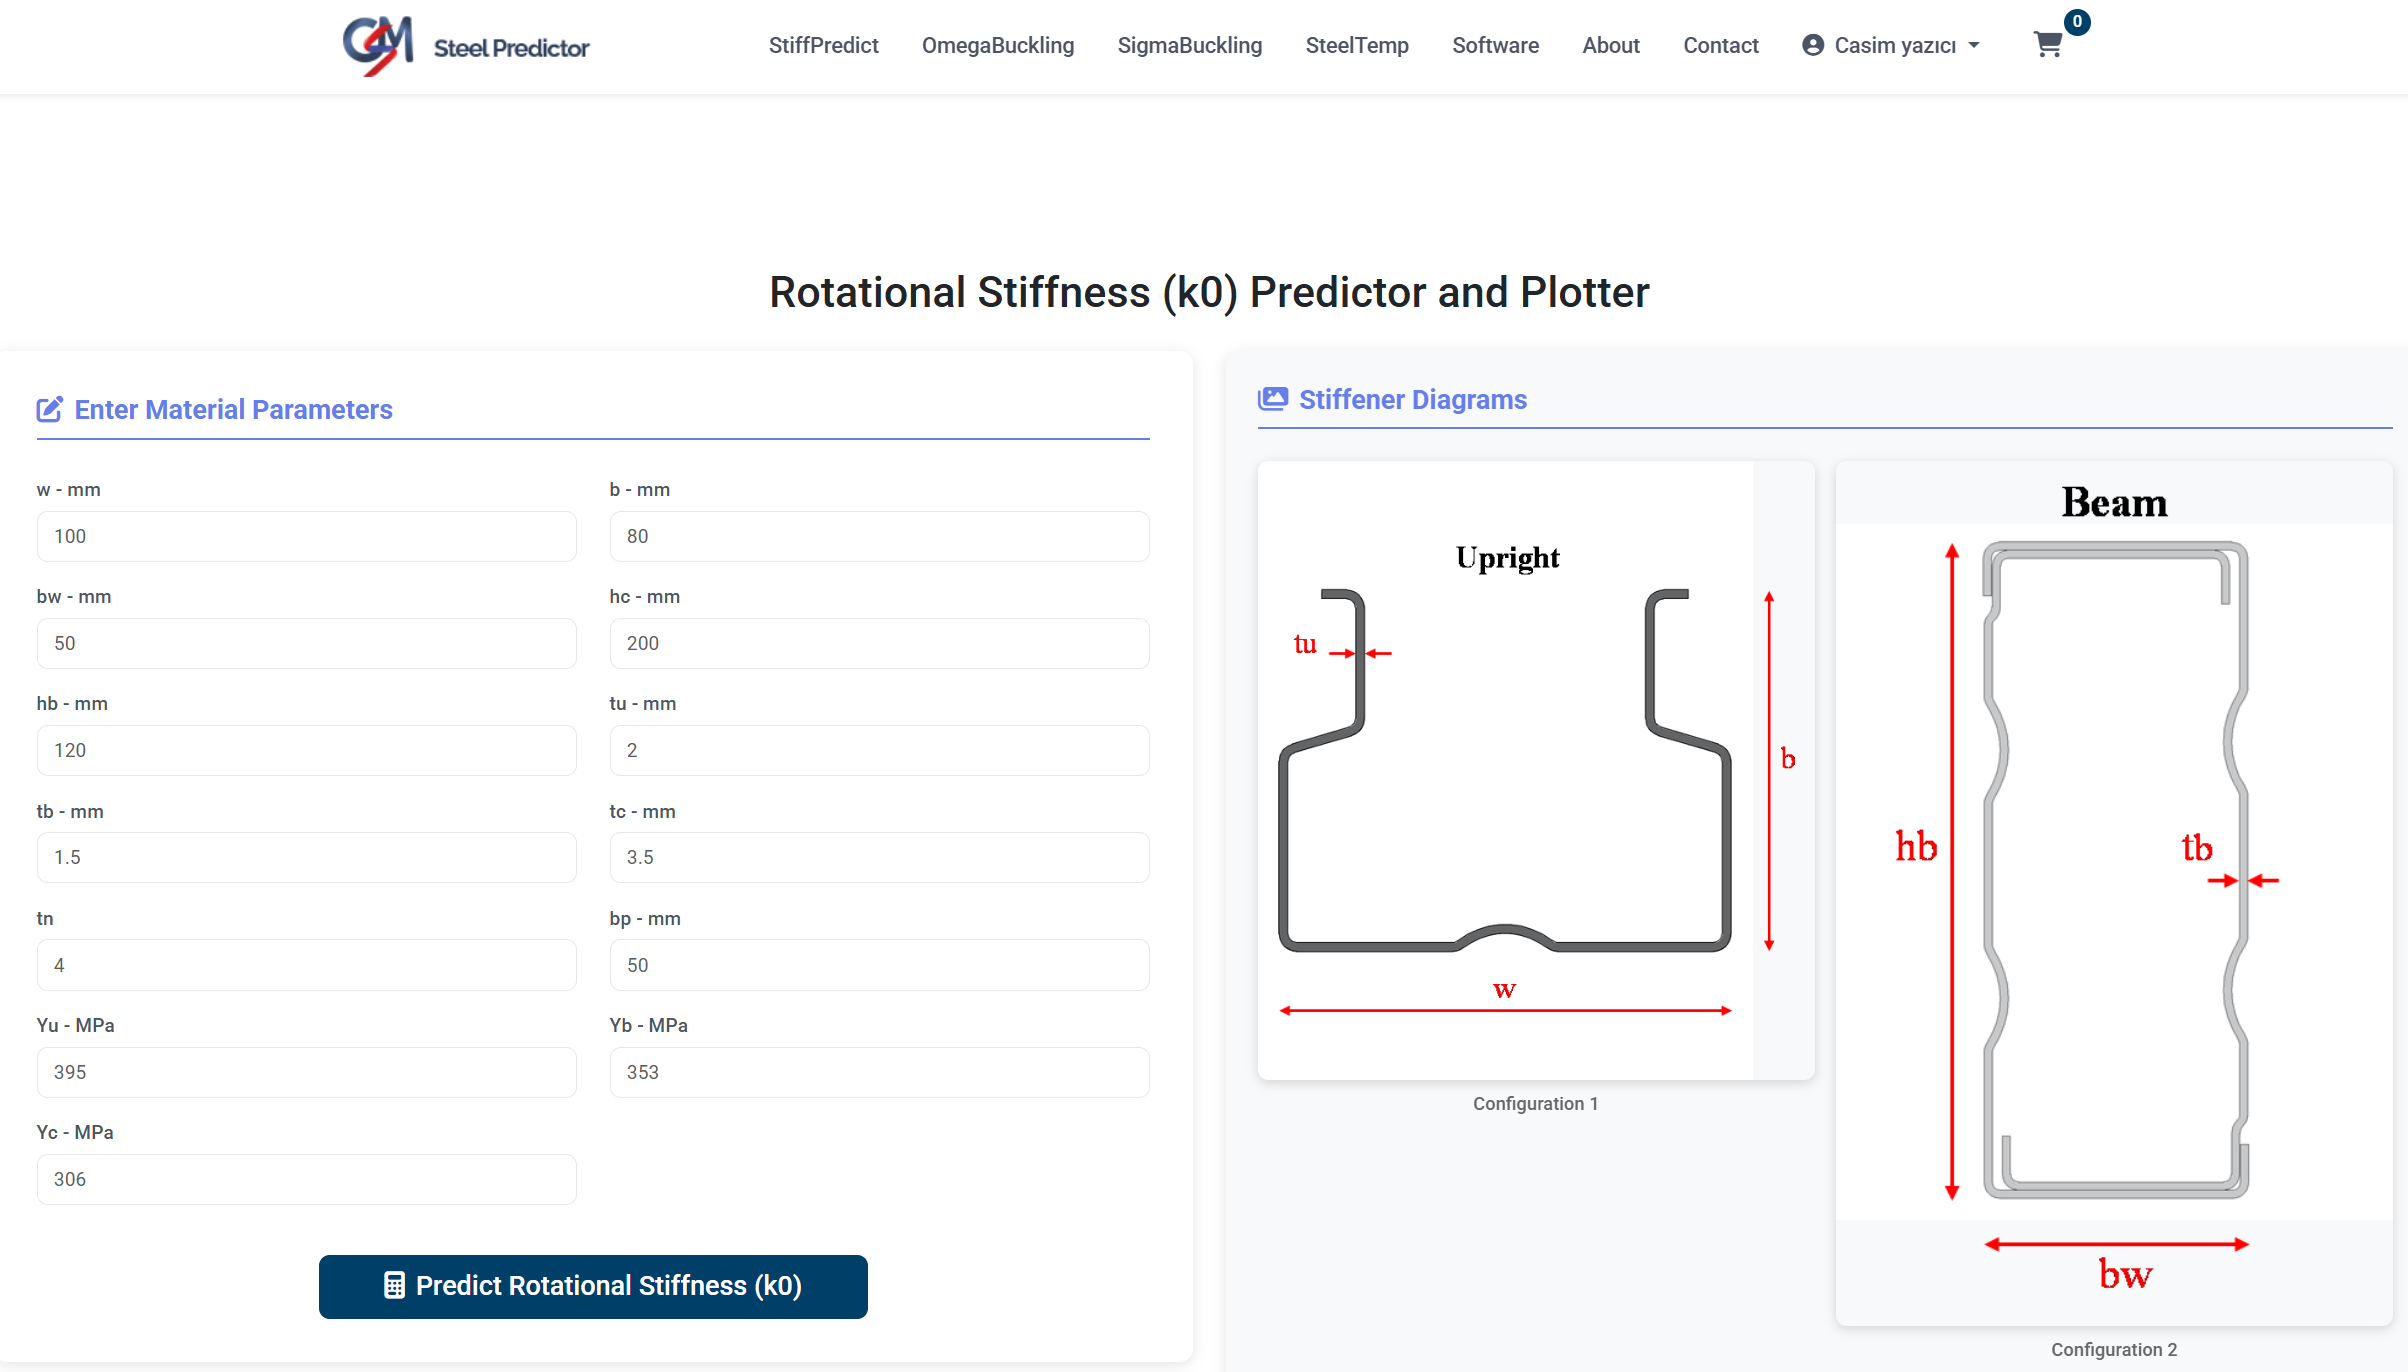The height and width of the screenshot is (1372, 2408).
Task: Click the images icon beside Stiffener Diagrams
Action: click(x=1272, y=399)
